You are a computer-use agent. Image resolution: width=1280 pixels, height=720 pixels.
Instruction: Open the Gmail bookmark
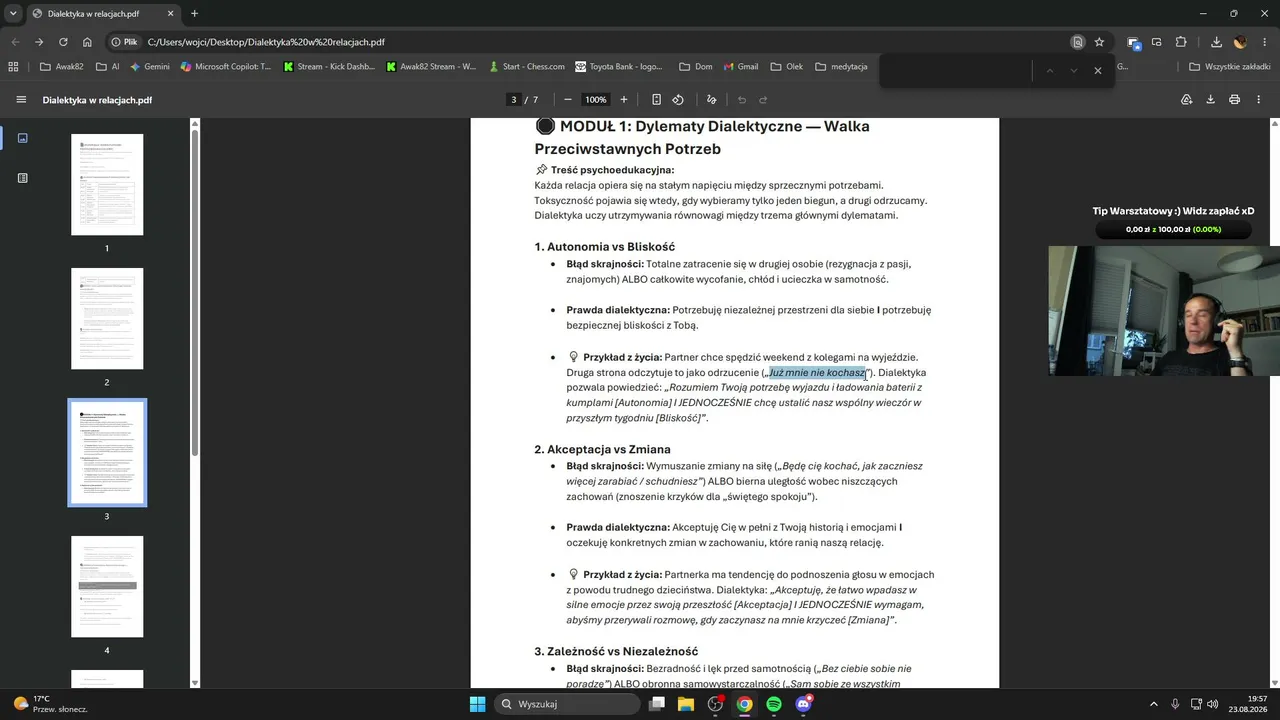point(740,67)
